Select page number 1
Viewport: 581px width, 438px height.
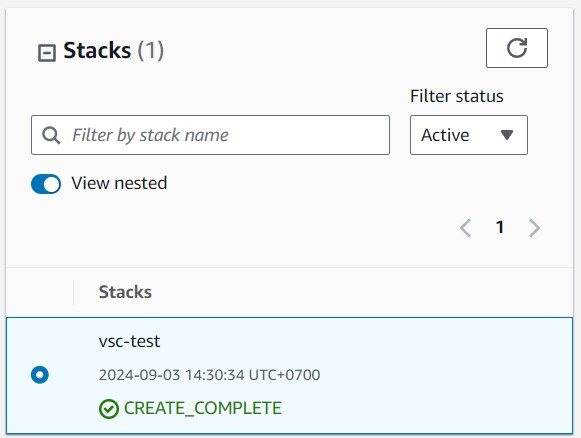click(500, 227)
